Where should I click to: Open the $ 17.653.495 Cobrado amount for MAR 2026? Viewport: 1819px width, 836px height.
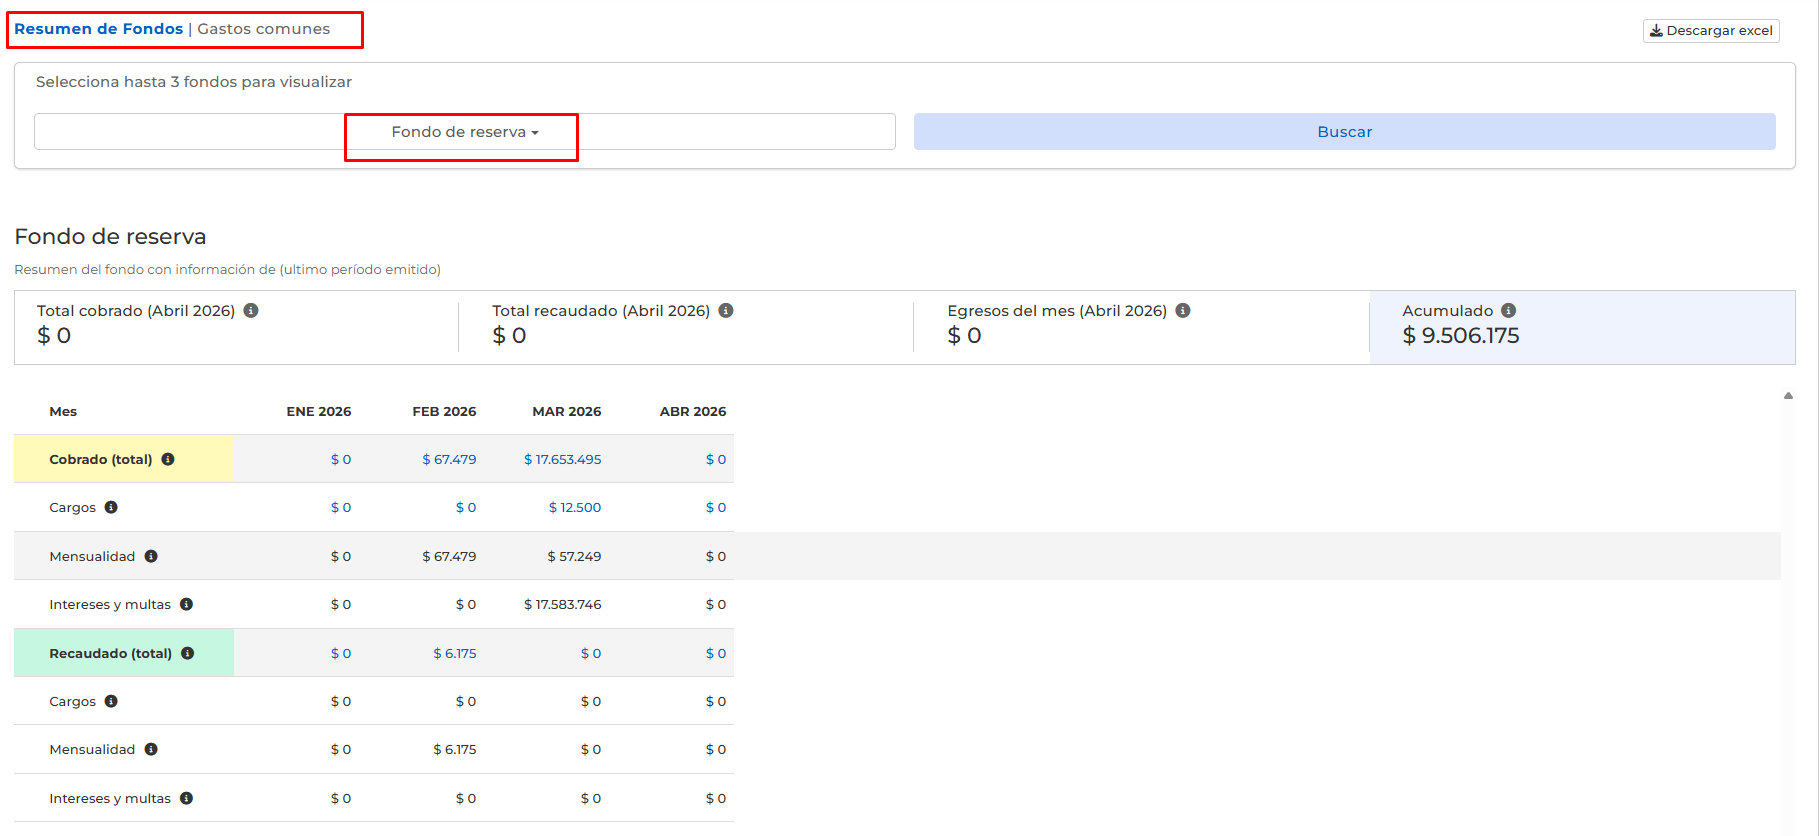click(562, 460)
